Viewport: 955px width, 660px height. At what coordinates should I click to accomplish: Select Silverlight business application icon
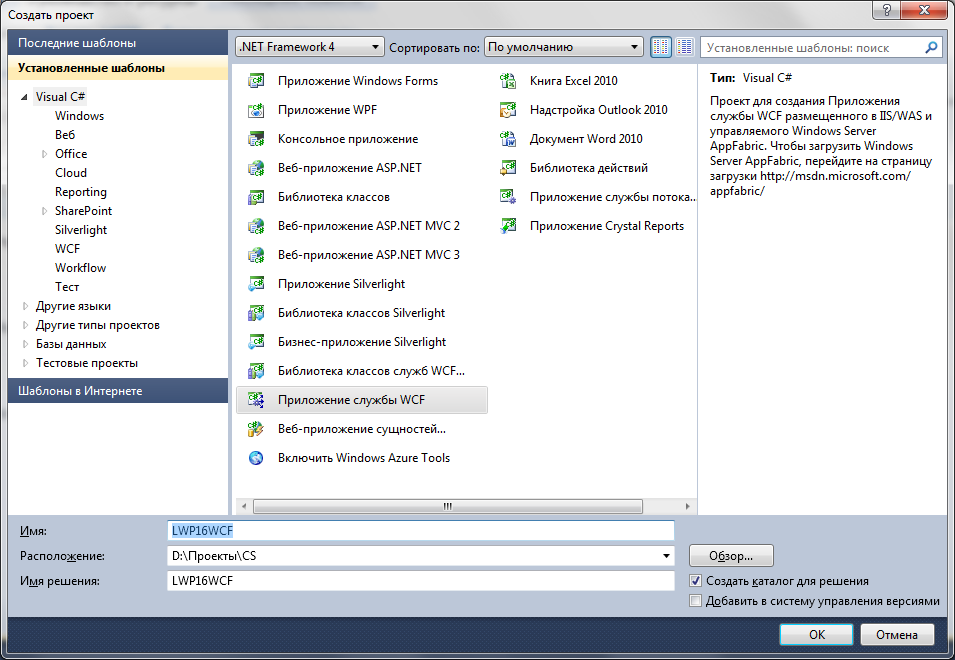coord(256,342)
